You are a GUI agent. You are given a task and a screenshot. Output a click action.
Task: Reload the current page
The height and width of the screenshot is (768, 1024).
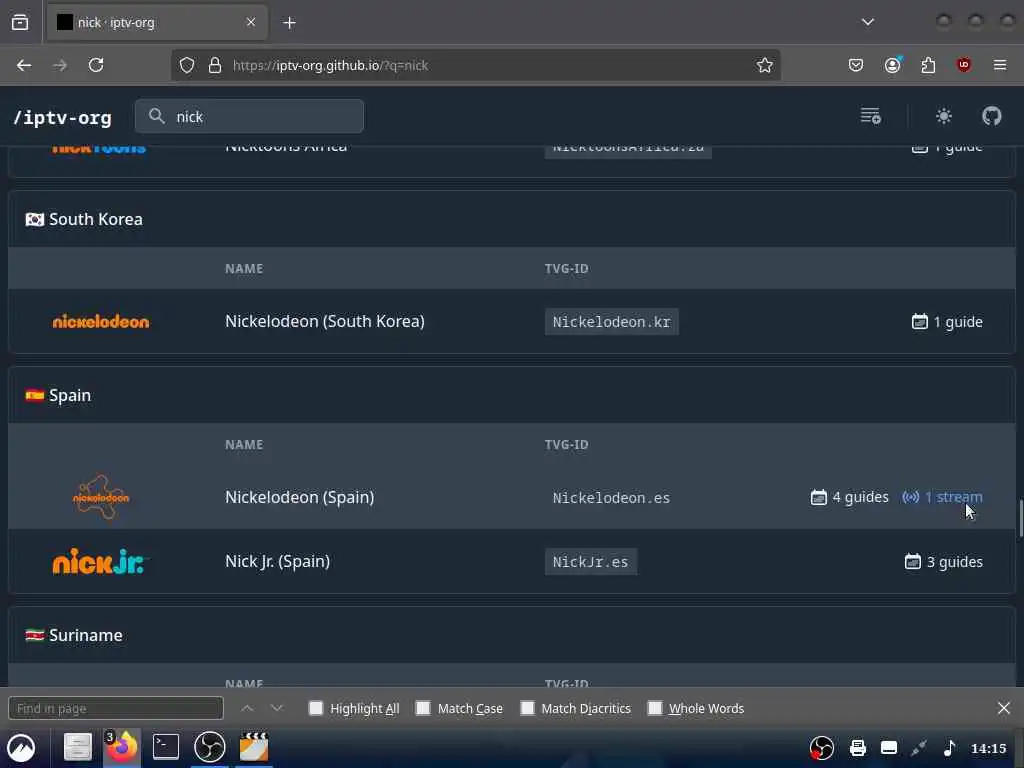(96, 65)
